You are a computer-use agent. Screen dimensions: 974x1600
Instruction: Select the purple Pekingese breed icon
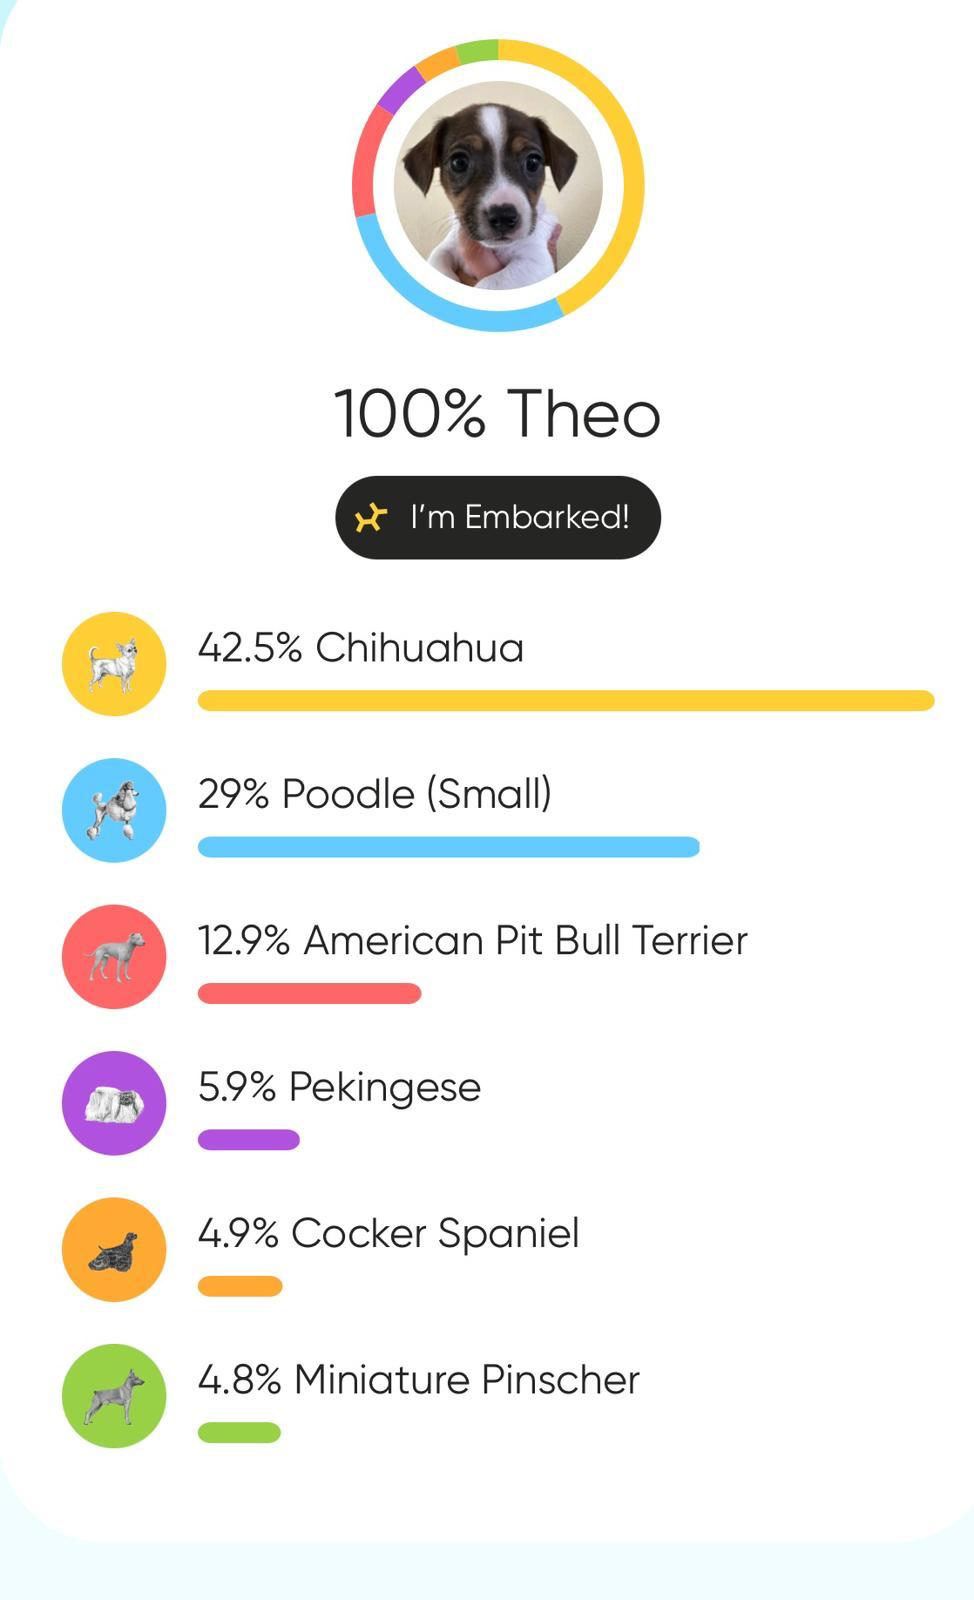coord(114,1103)
